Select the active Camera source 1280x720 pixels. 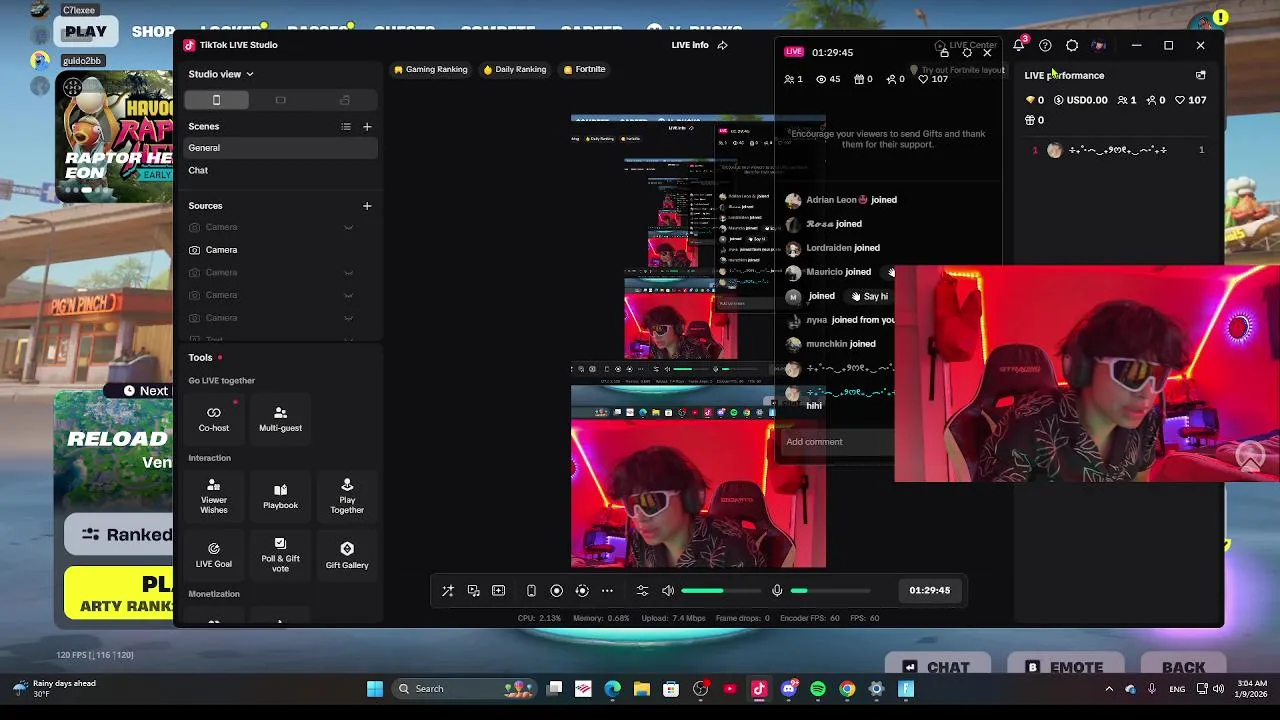point(281,250)
